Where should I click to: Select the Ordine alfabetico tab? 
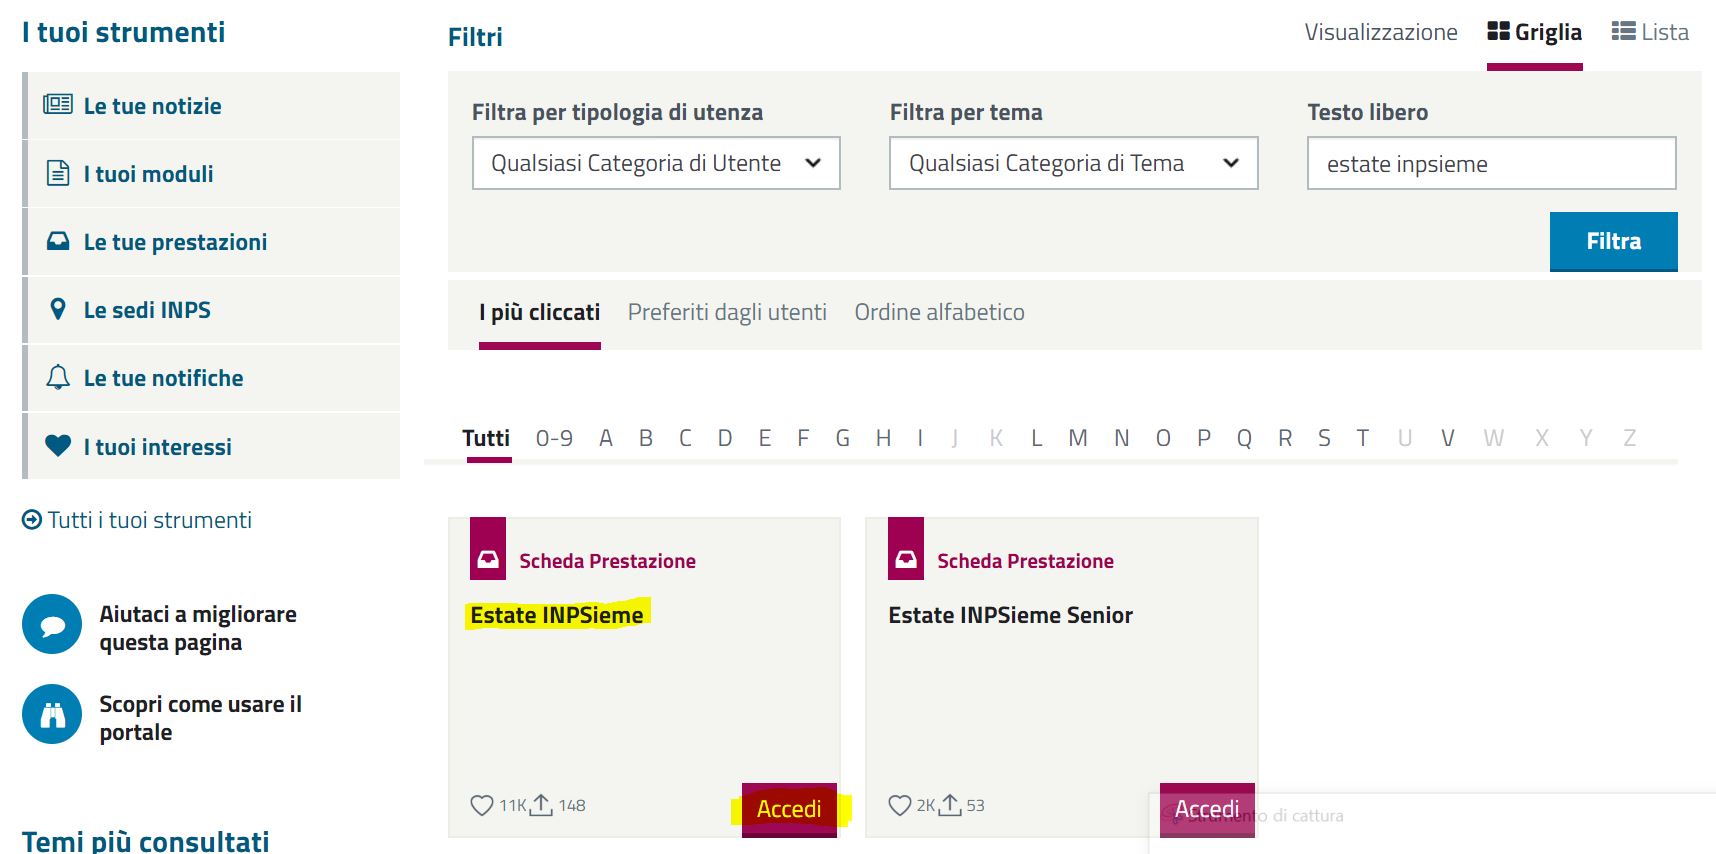939,312
